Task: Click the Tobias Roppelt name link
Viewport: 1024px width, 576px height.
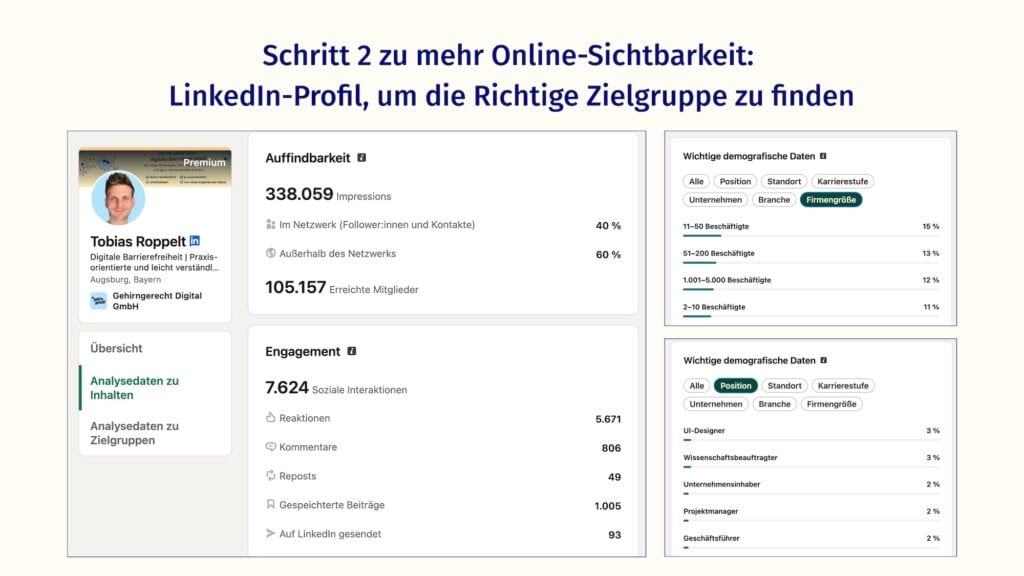Action: click(138, 242)
